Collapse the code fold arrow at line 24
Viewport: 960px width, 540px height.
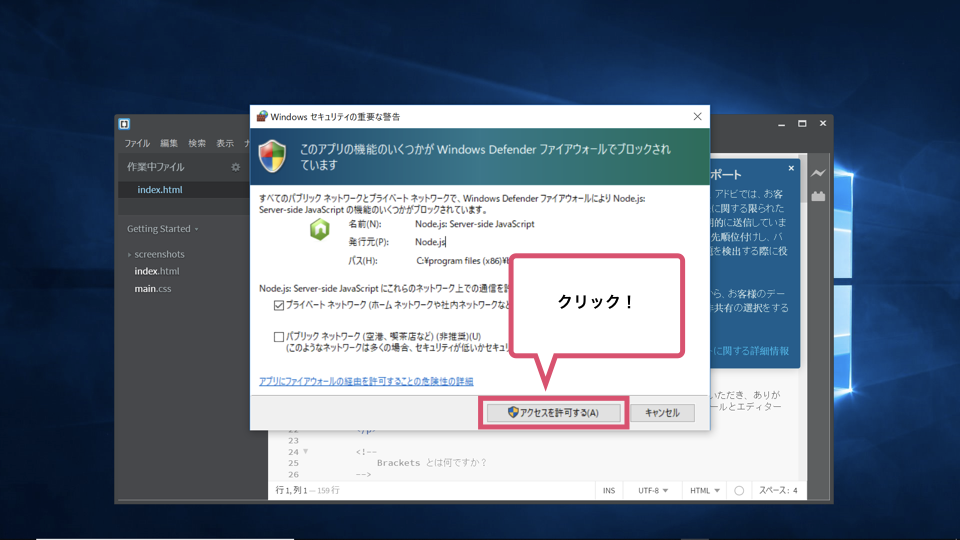[306, 452]
